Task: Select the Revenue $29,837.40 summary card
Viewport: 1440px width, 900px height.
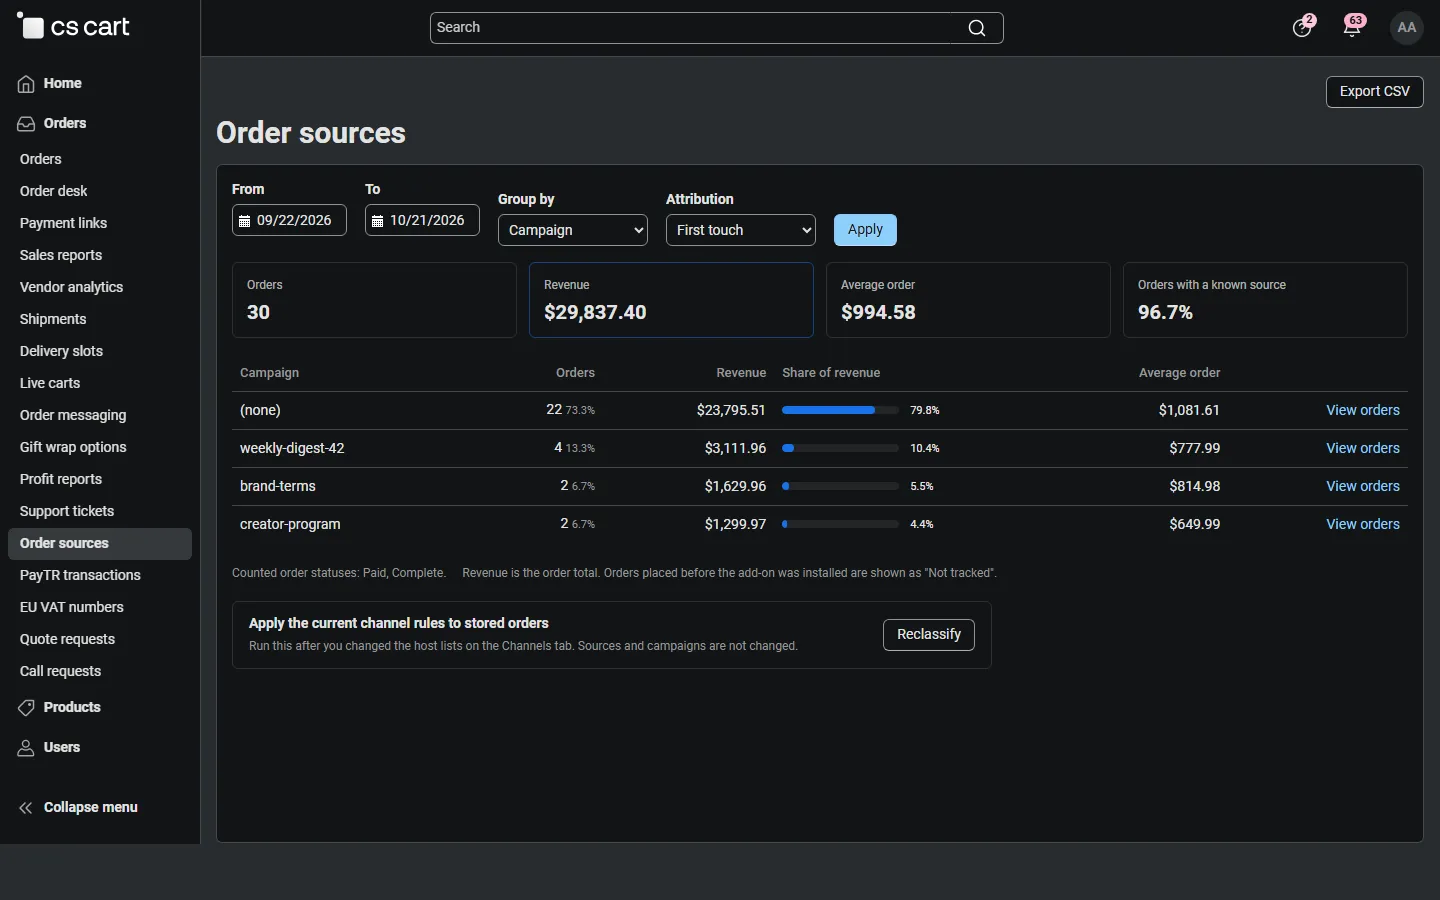Action: click(671, 300)
